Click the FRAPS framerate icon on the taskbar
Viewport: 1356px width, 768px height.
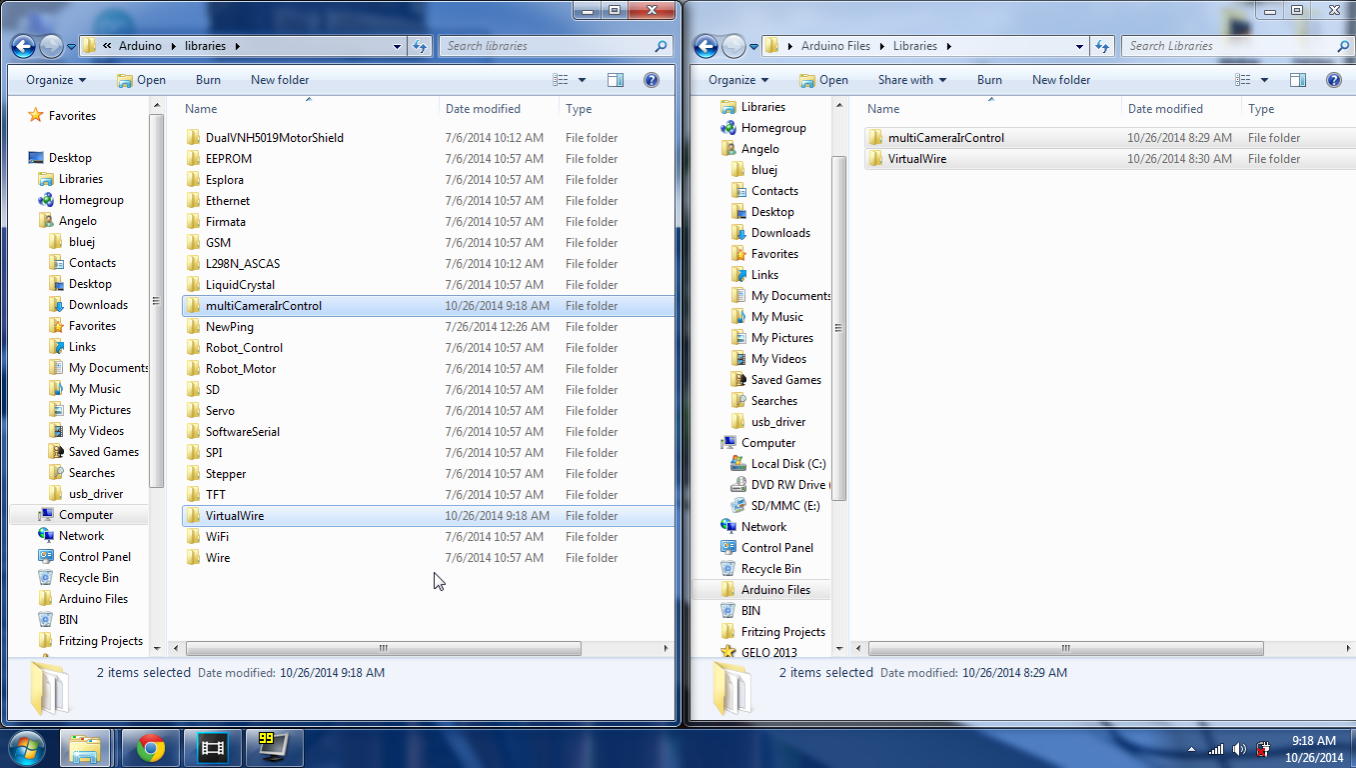[273, 747]
